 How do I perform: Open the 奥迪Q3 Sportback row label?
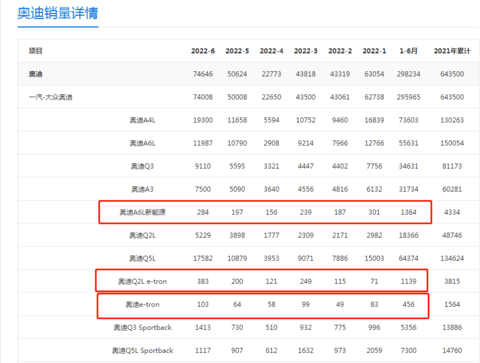point(142,327)
